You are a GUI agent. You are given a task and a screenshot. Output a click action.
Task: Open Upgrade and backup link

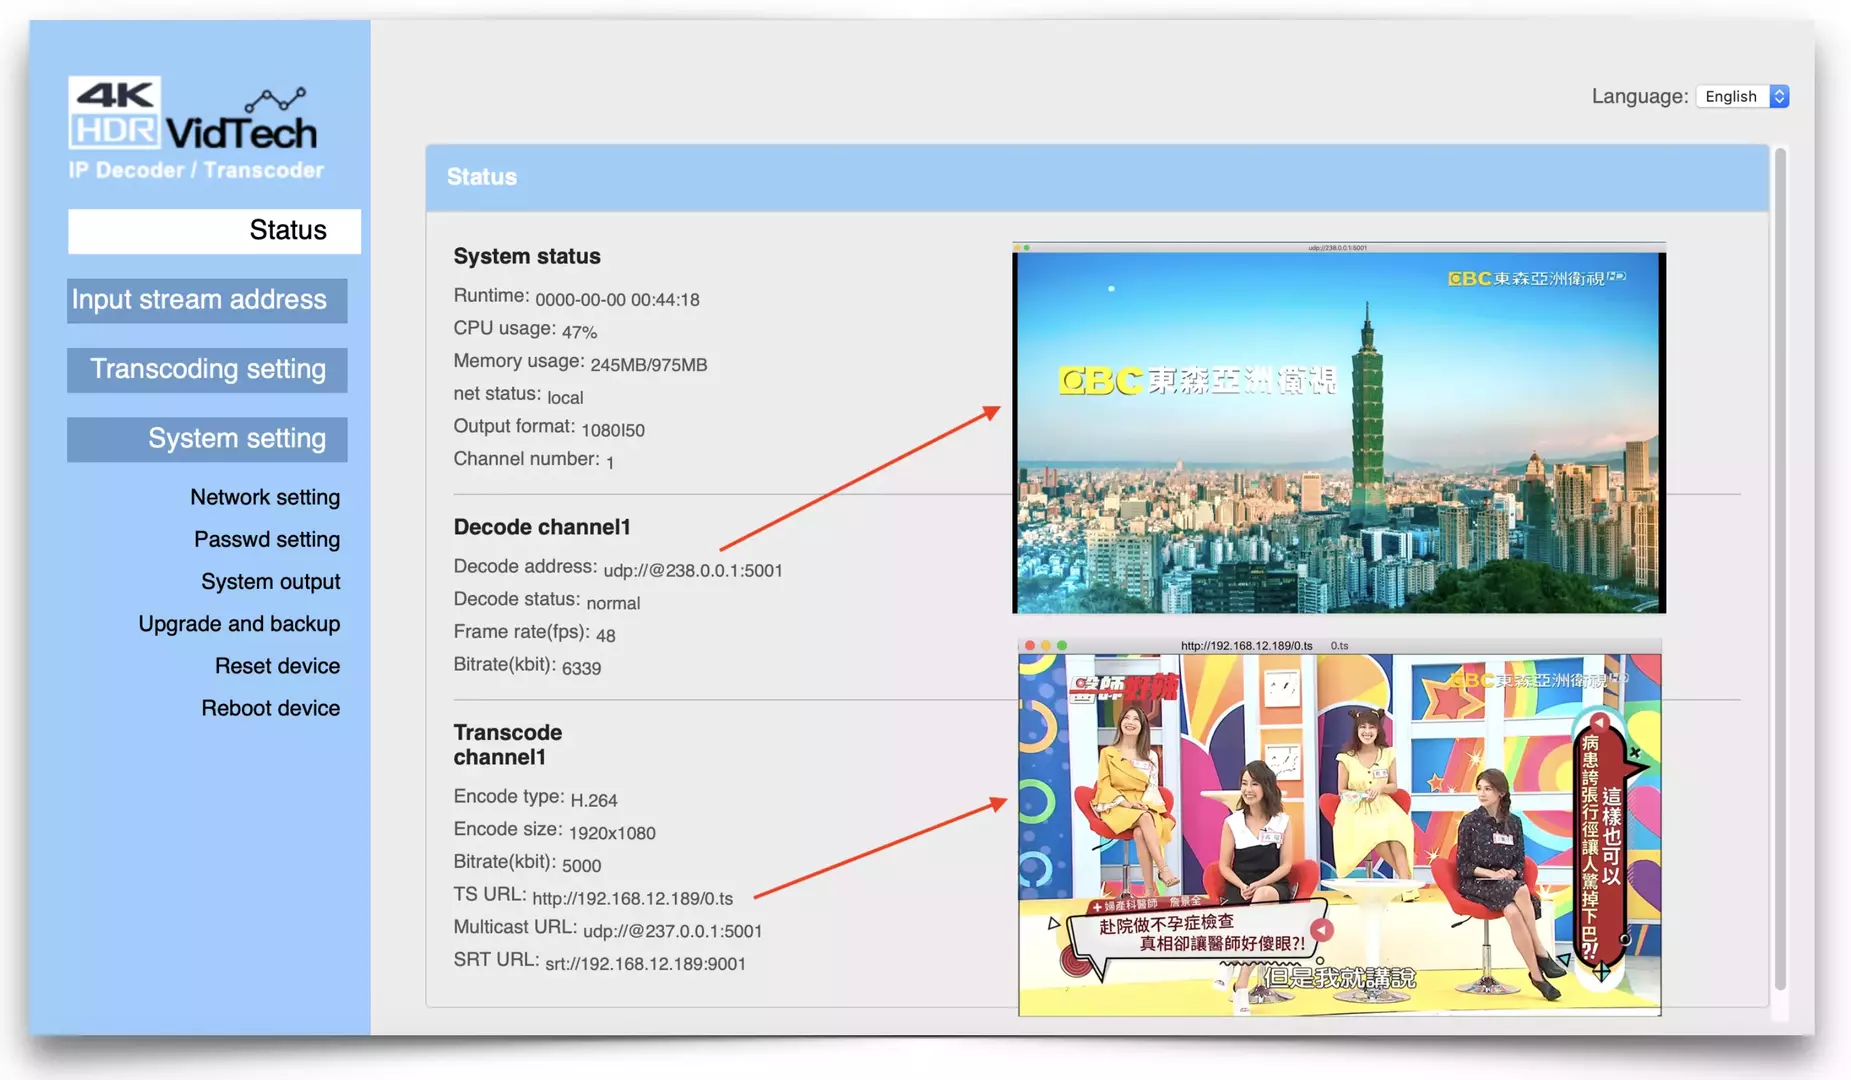(x=239, y=624)
